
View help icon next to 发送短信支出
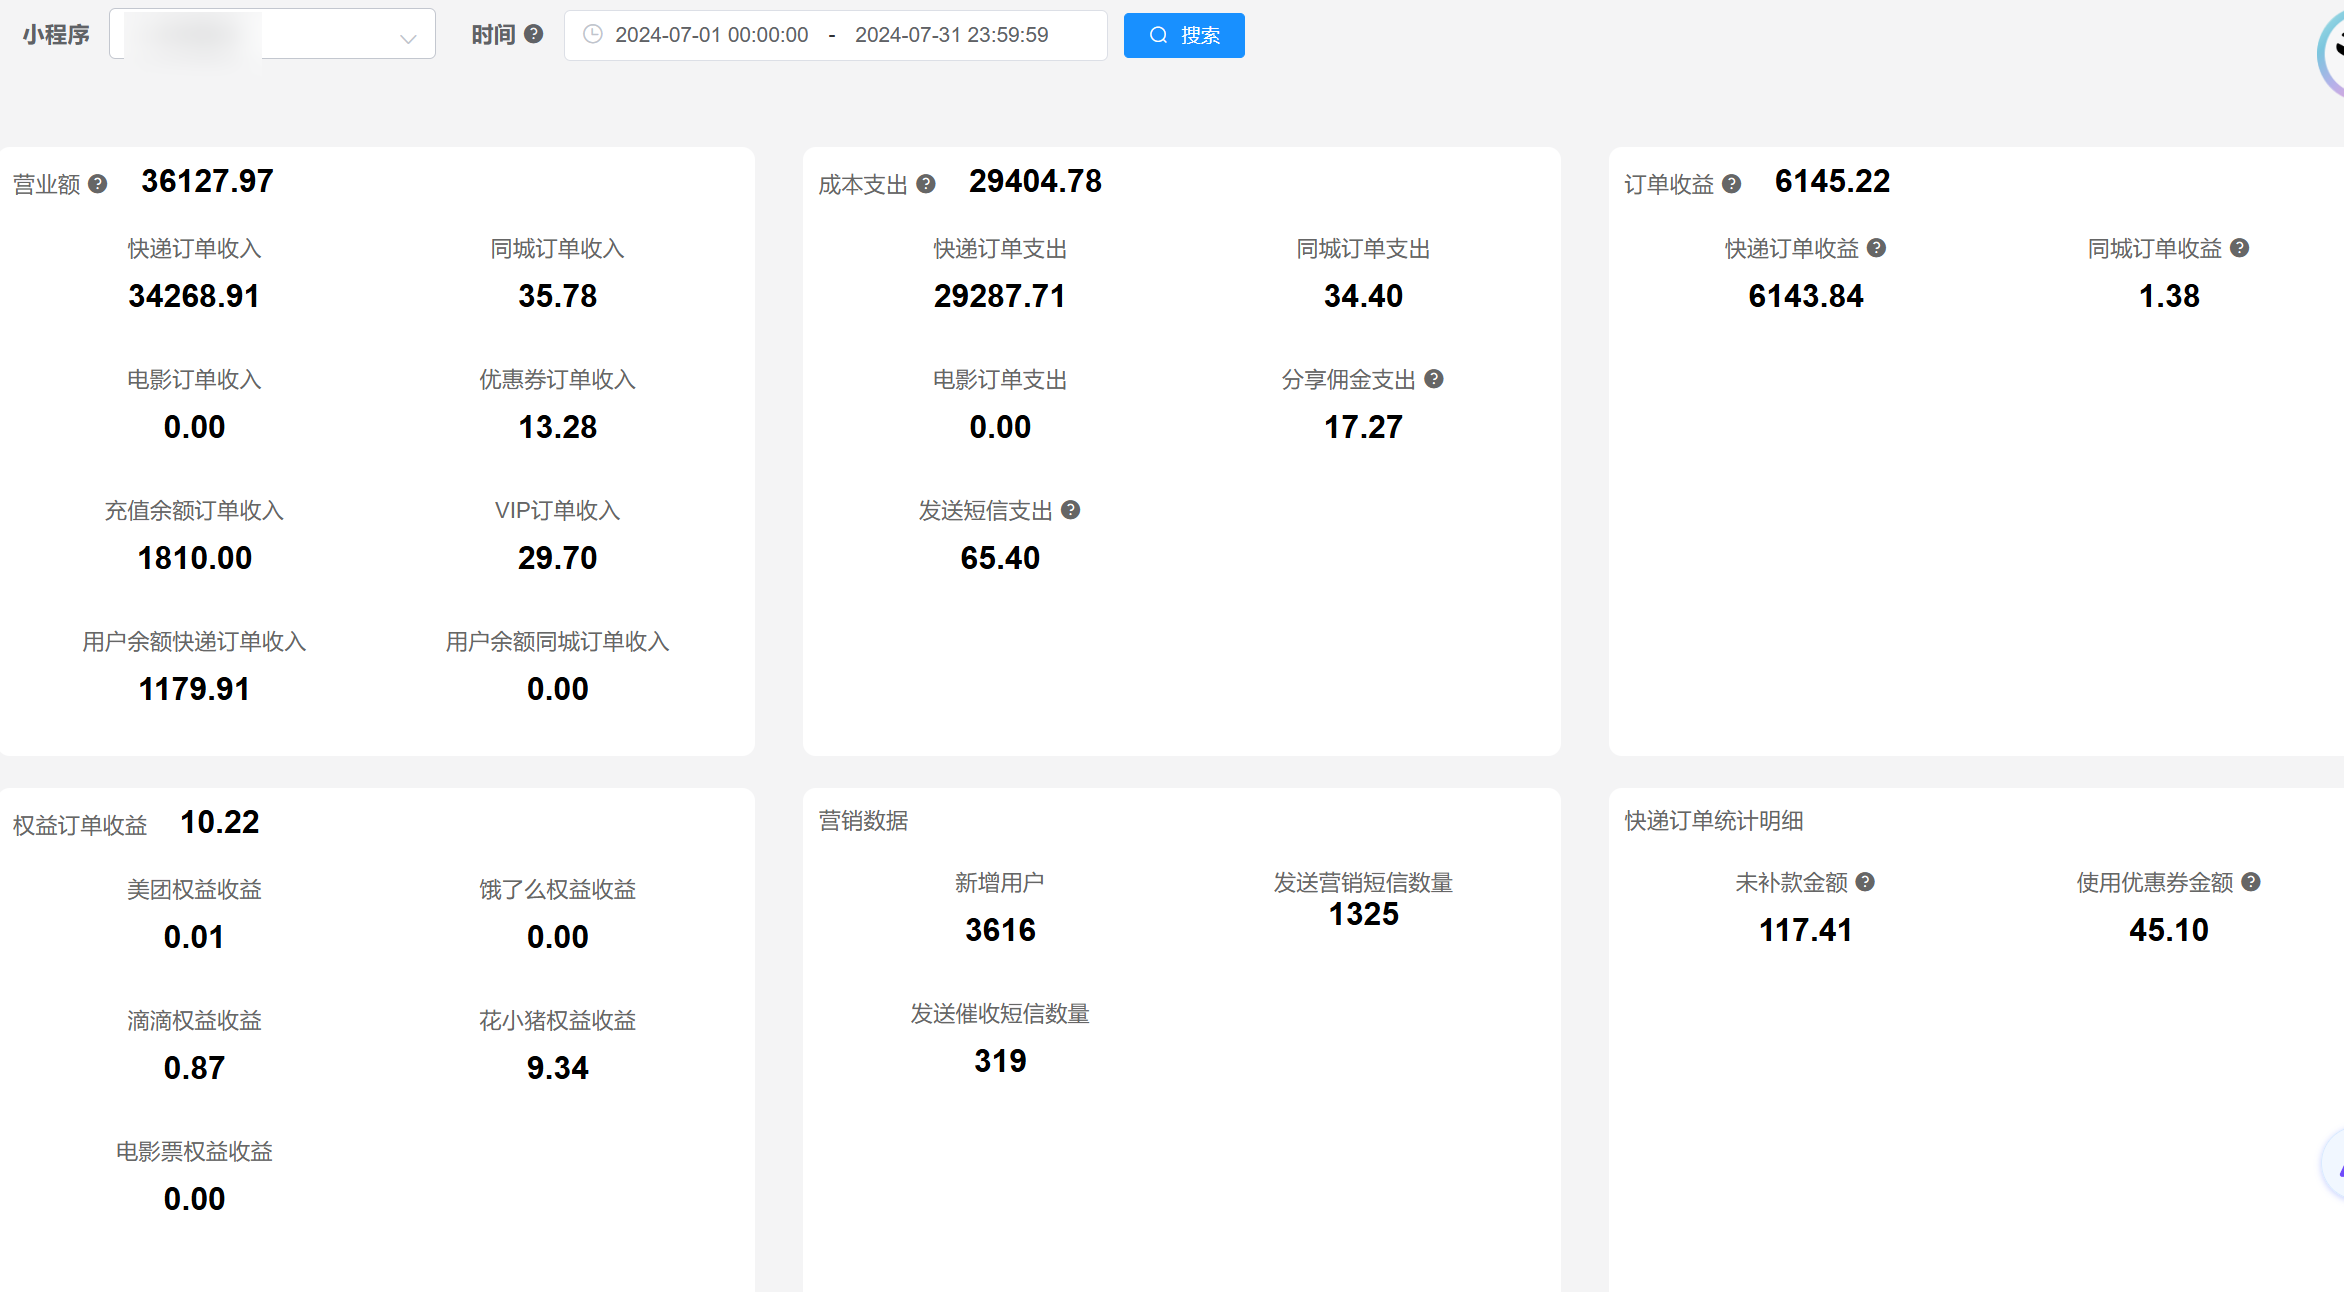[x=1071, y=510]
